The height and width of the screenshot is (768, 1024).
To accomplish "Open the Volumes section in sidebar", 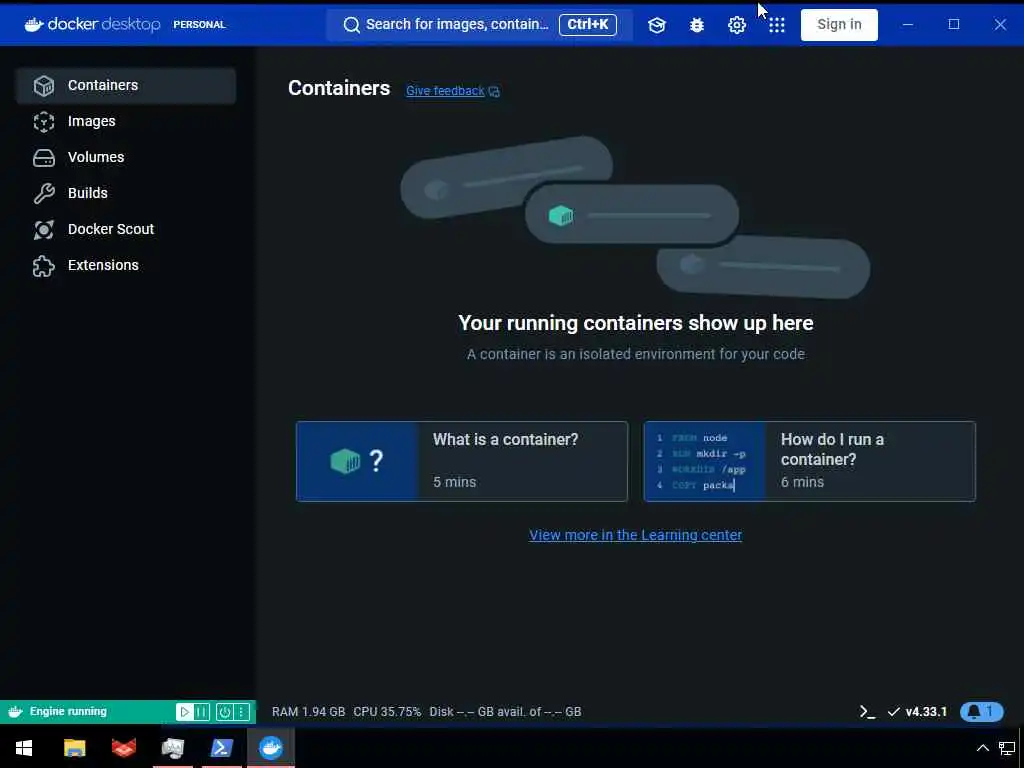I will [126, 157].
